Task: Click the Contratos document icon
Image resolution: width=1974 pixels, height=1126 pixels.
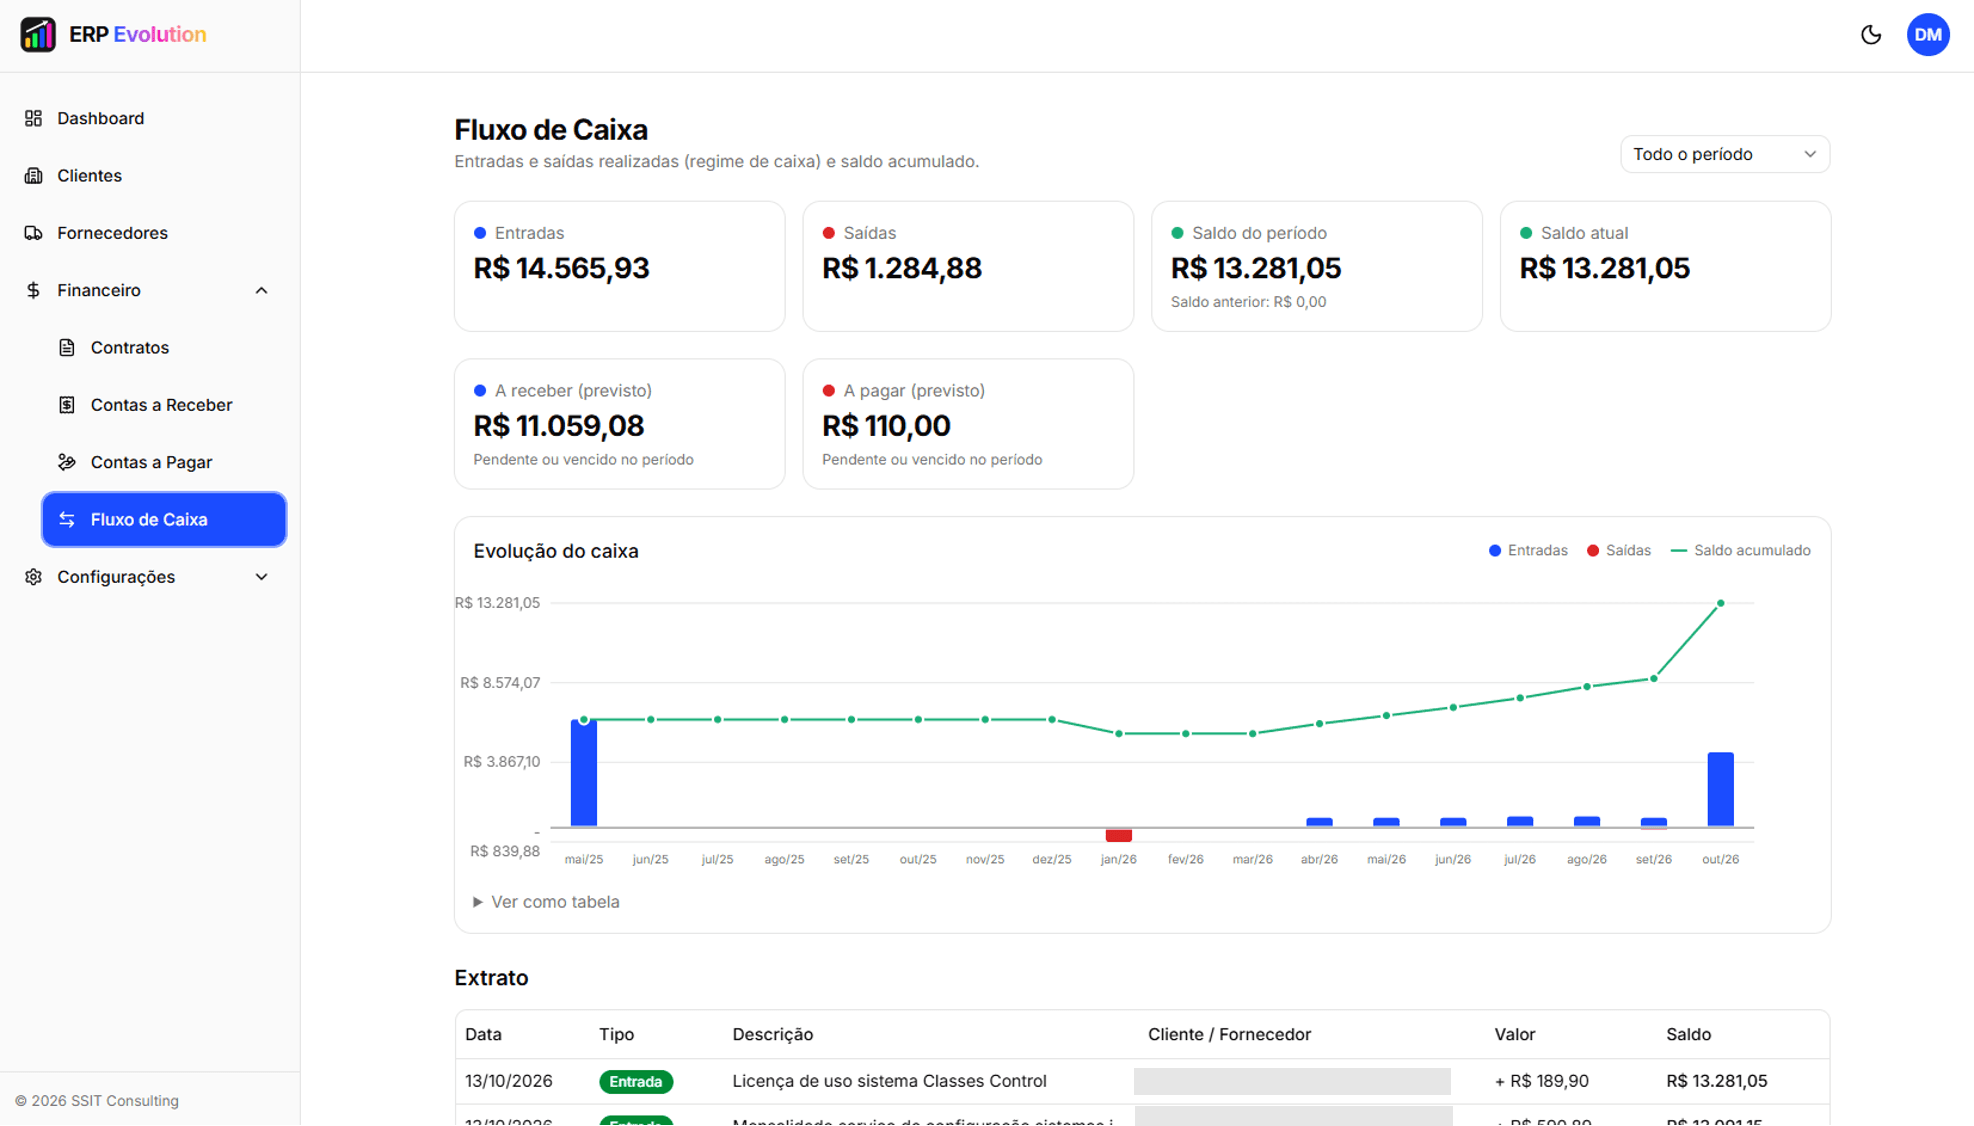Action: coord(67,348)
